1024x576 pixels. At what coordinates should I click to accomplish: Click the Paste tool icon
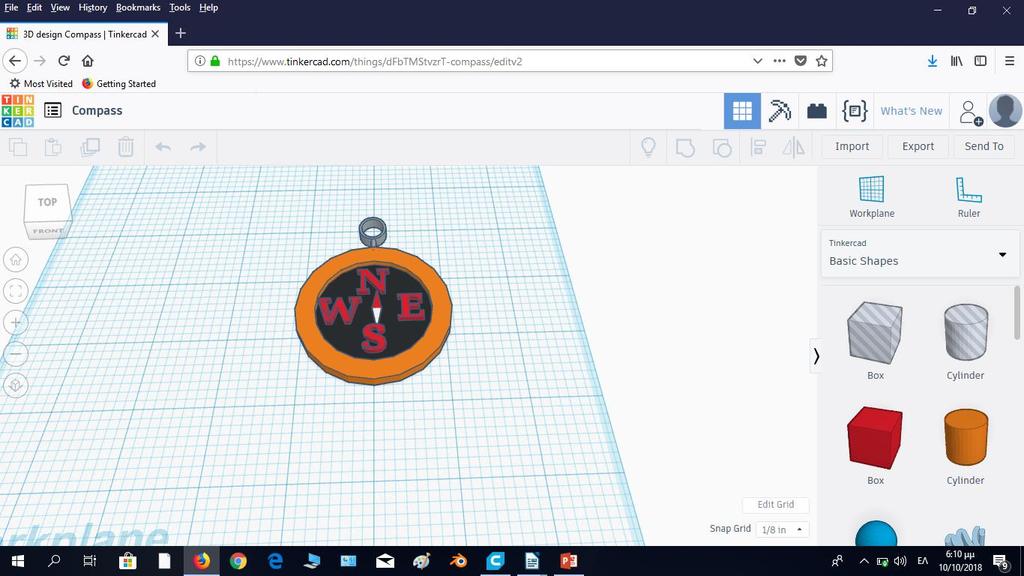(x=53, y=147)
